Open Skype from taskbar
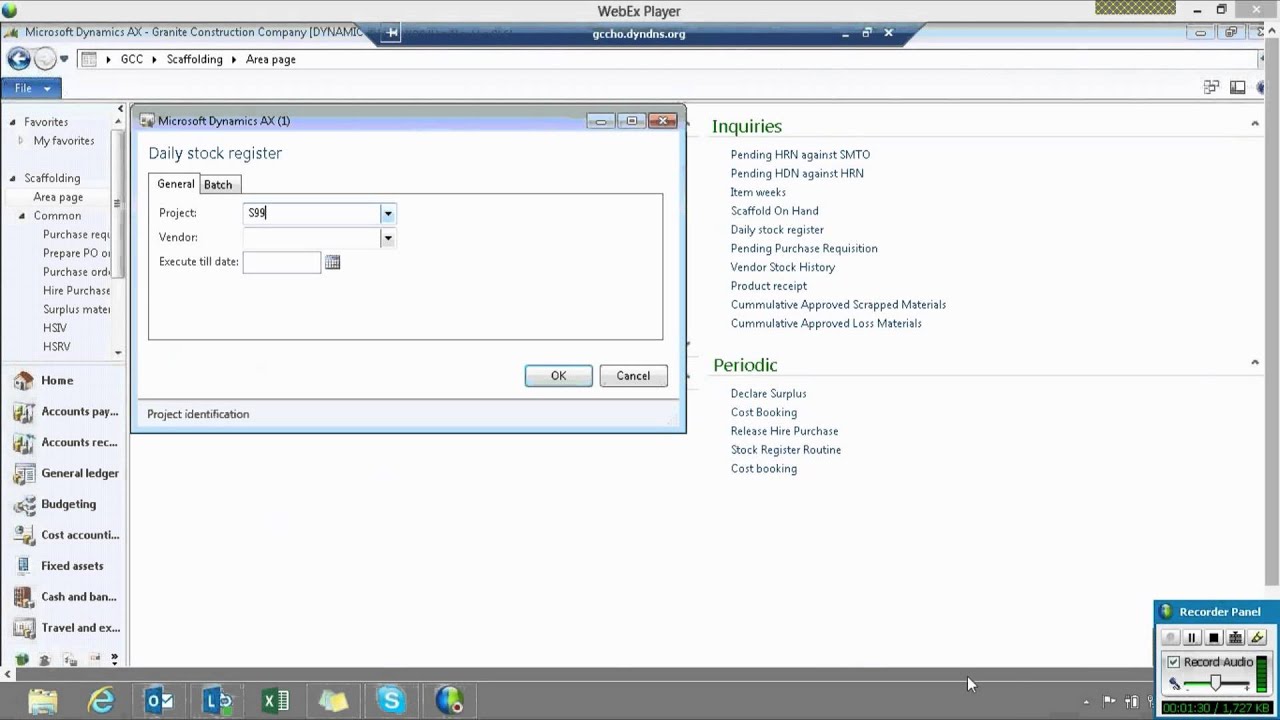The image size is (1280, 720). (391, 701)
